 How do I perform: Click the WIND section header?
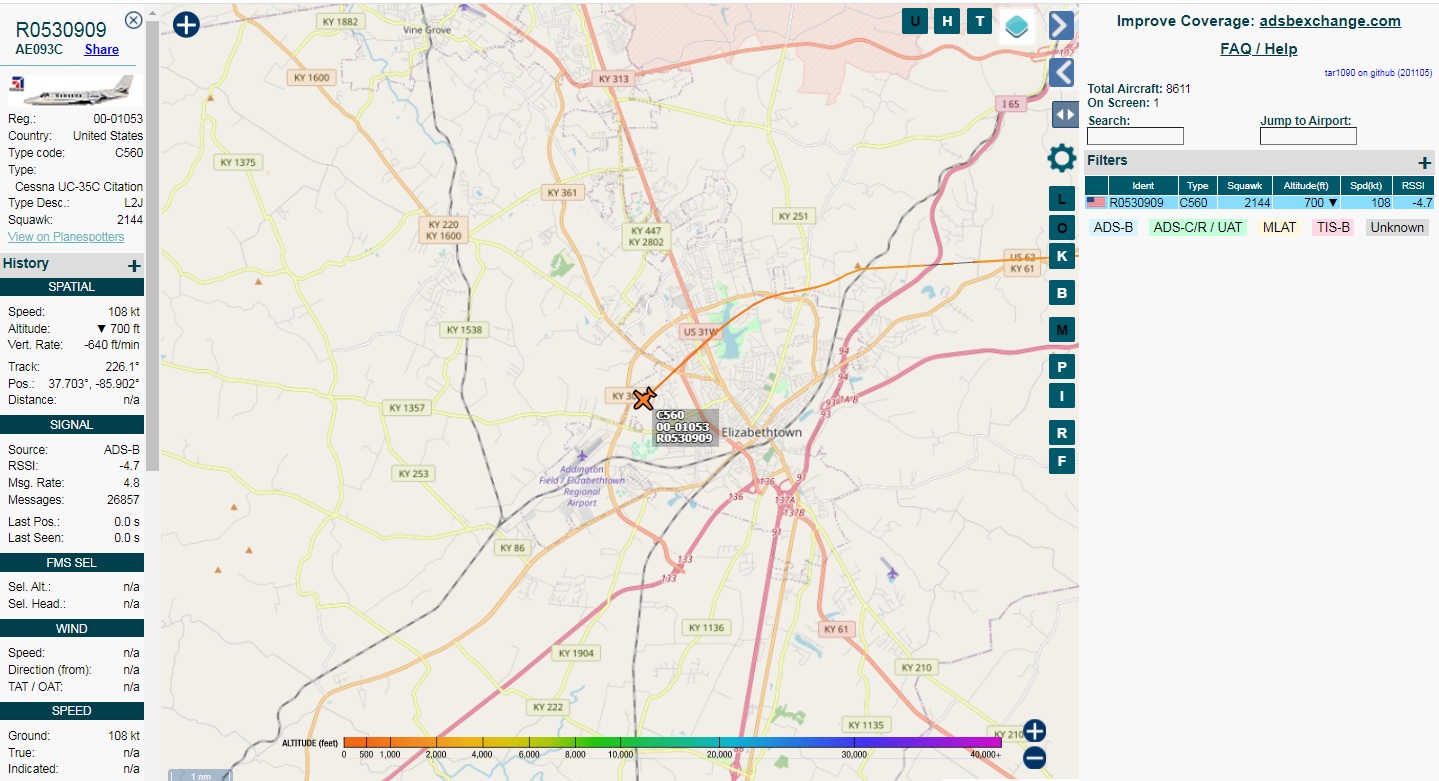pyautogui.click(x=72, y=629)
